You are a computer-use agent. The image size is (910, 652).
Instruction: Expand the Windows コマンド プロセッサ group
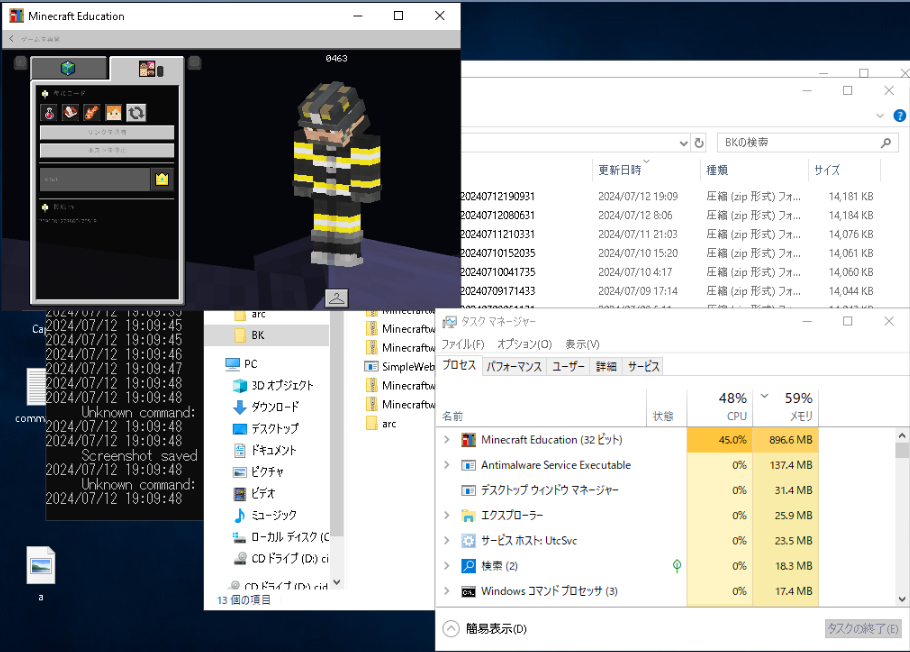[x=446, y=591]
